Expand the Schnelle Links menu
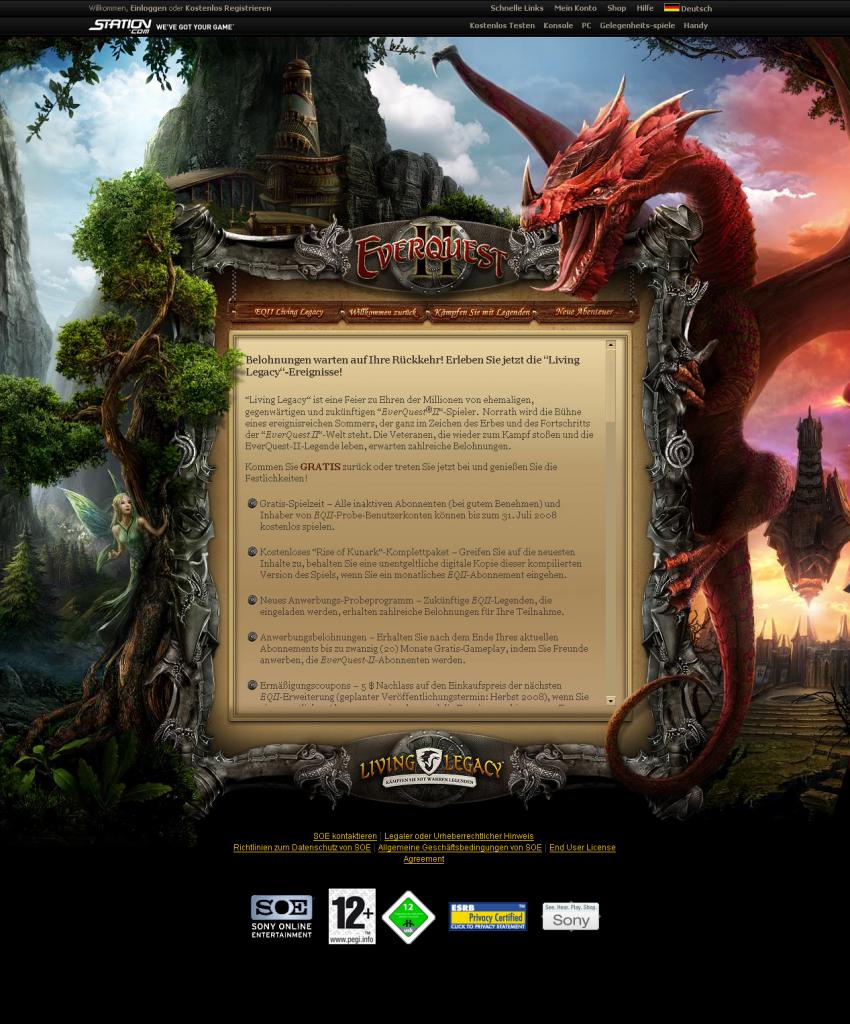The image size is (850, 1024). tap(517, 8)
